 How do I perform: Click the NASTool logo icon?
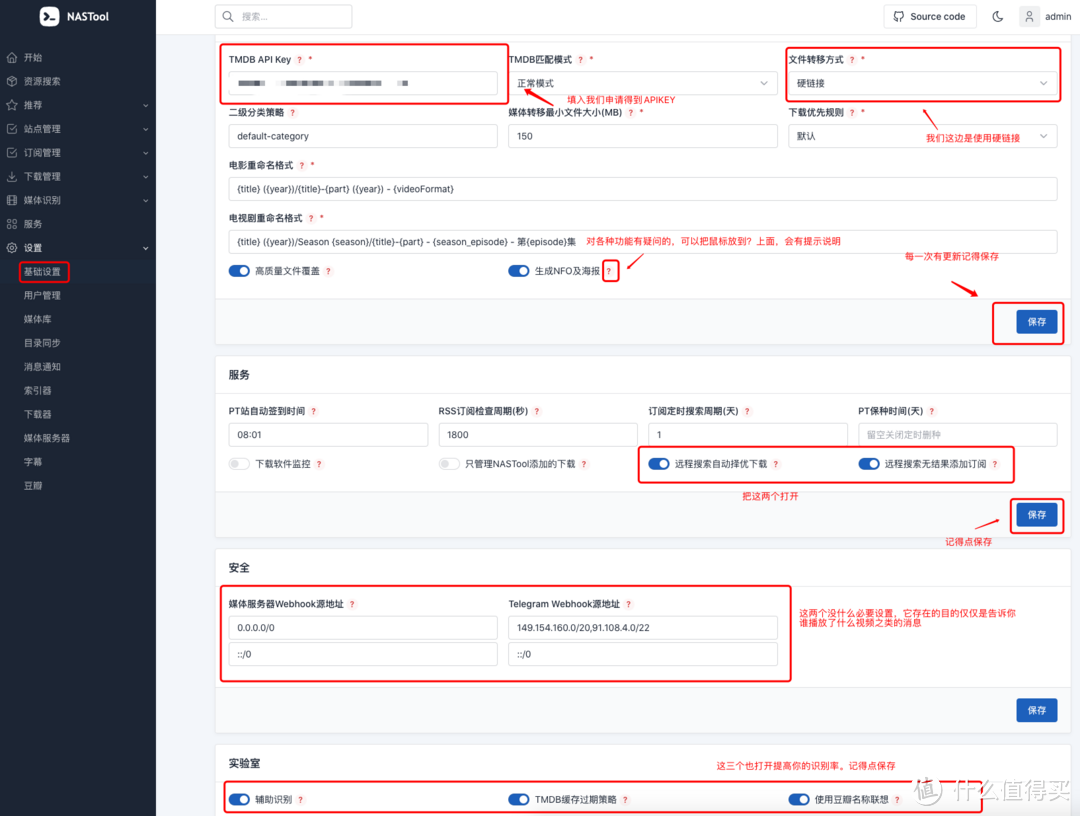(x=50, y=17)
